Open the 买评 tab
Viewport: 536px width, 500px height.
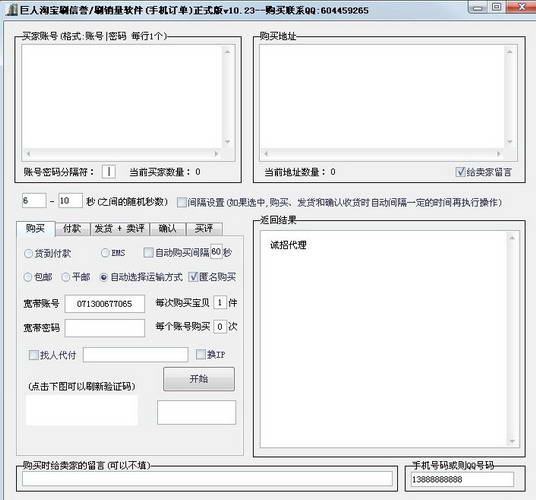[204, 229]
